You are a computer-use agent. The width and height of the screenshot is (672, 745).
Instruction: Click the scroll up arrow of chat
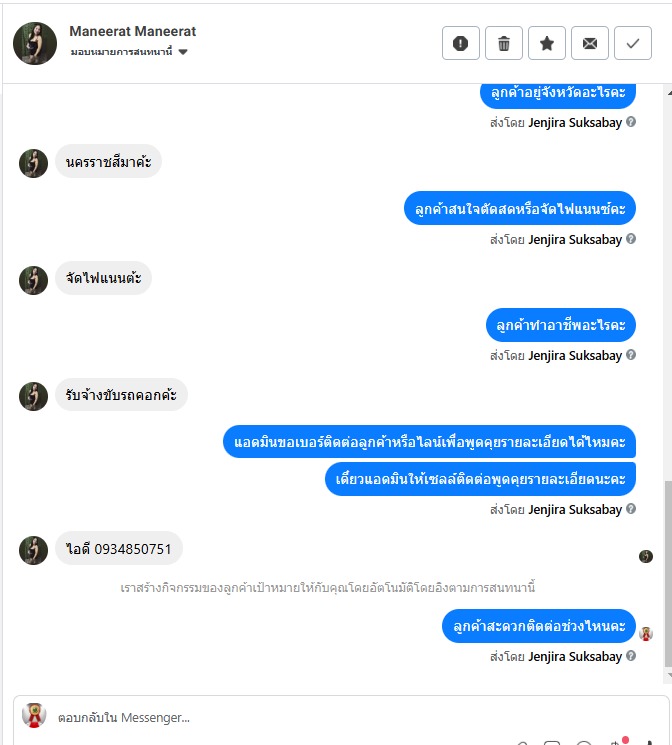[x=669, y=93]
